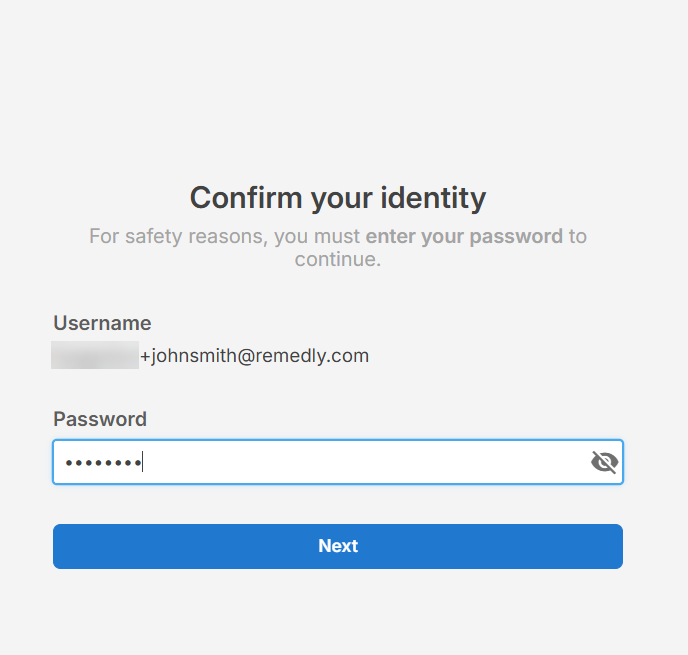Click the word 'continue.' in the subtitle
This screenshot has height=655, width=688.
[x=338, y=259]
